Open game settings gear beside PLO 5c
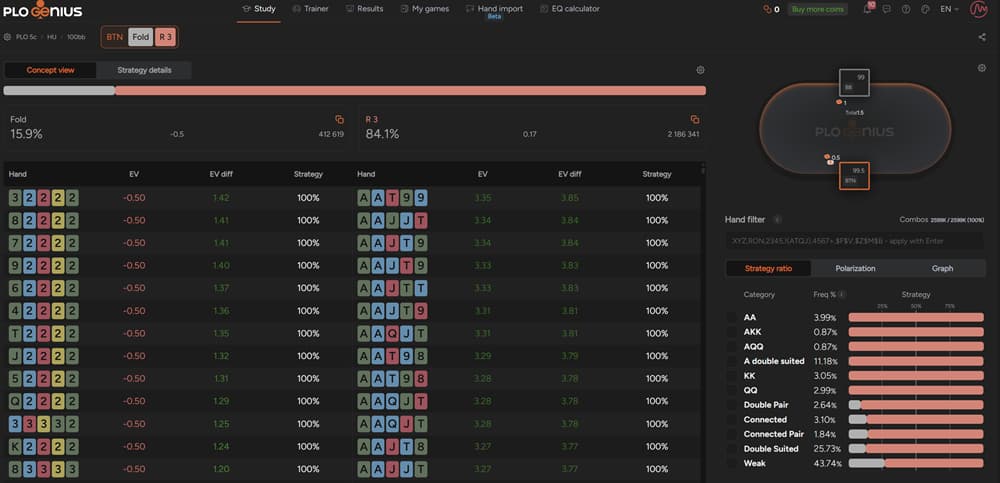This screenshot has width=1000, height=483. (x=7, y=37)
